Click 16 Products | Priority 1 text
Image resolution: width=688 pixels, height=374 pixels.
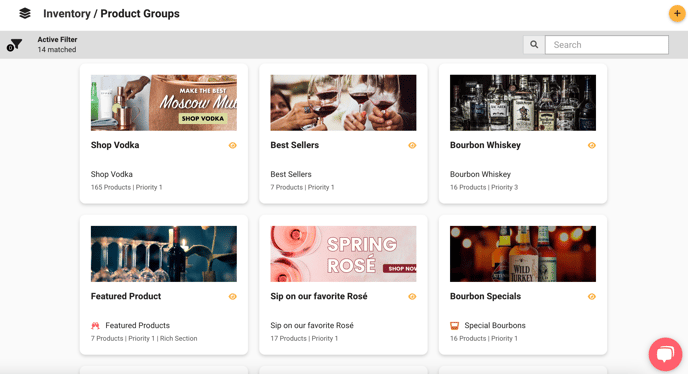[484, 338]
